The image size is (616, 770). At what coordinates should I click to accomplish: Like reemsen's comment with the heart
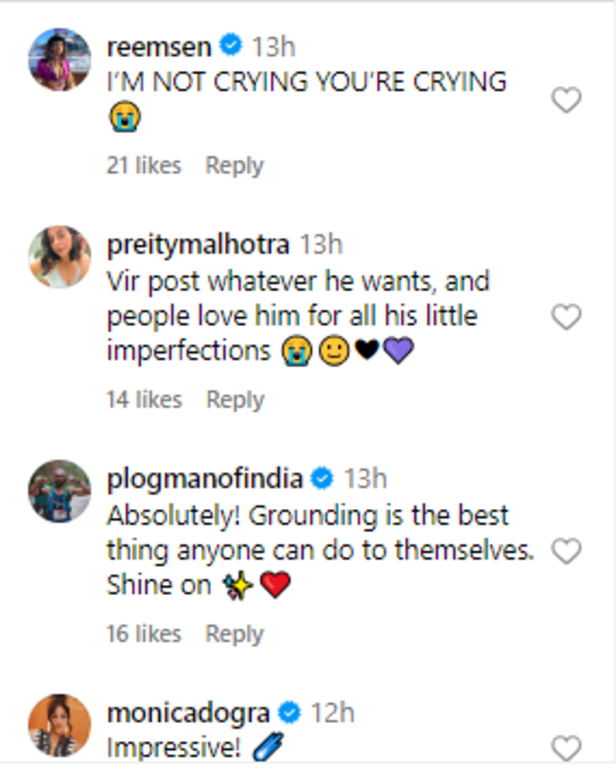coord(566,100)
